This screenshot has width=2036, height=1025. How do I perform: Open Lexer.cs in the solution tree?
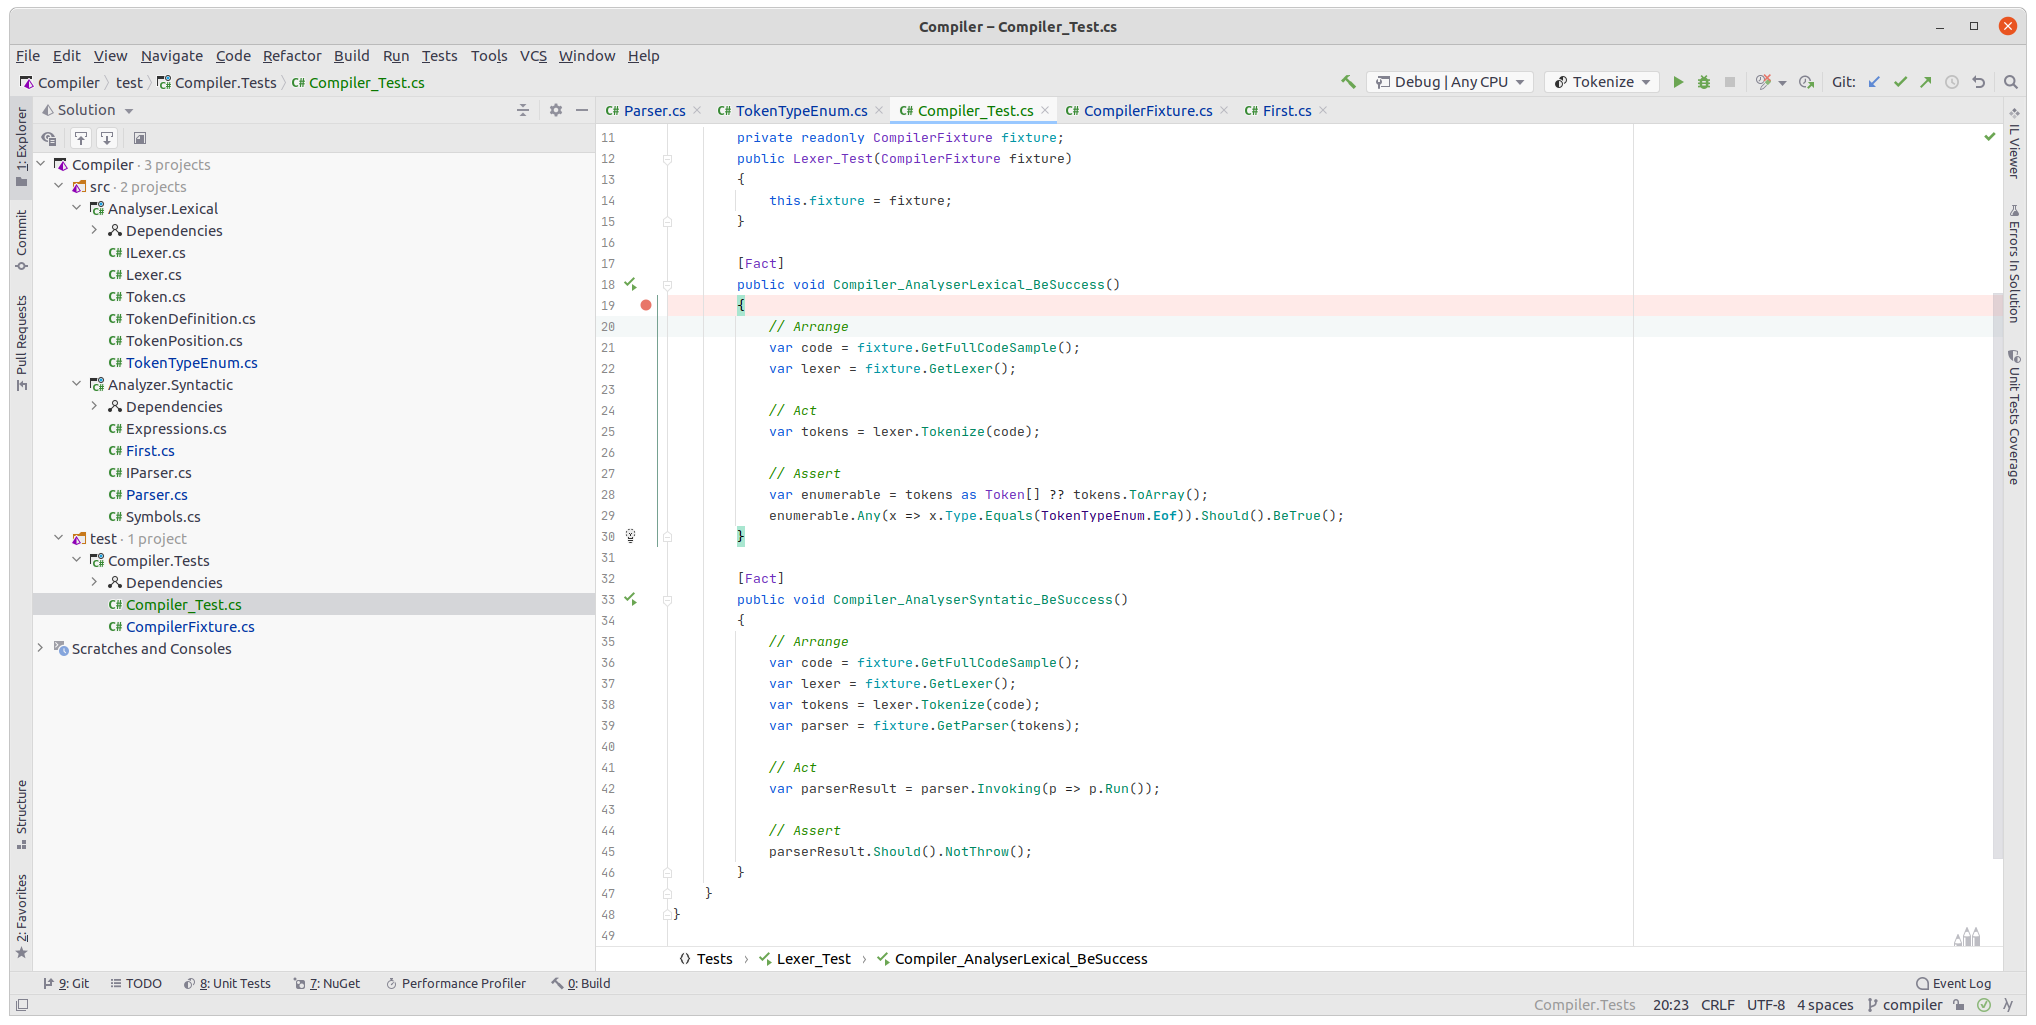click(x=153, y=275)
